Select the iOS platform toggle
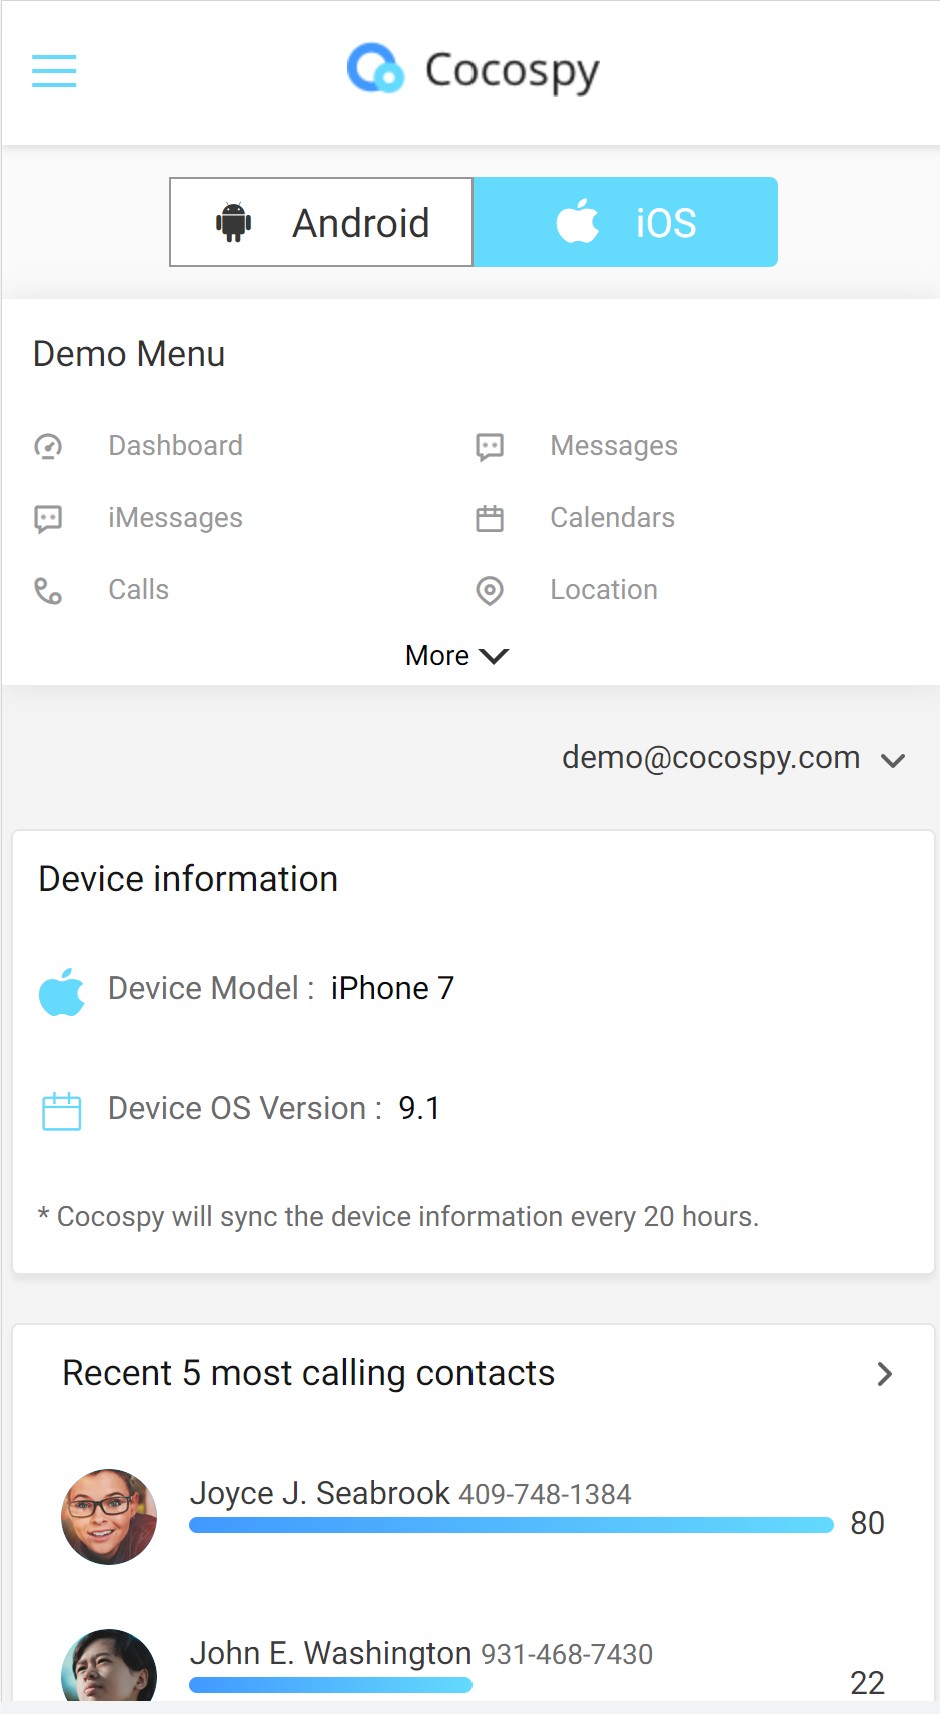Viewport: 940px width, 1714px height. (625, 222)
